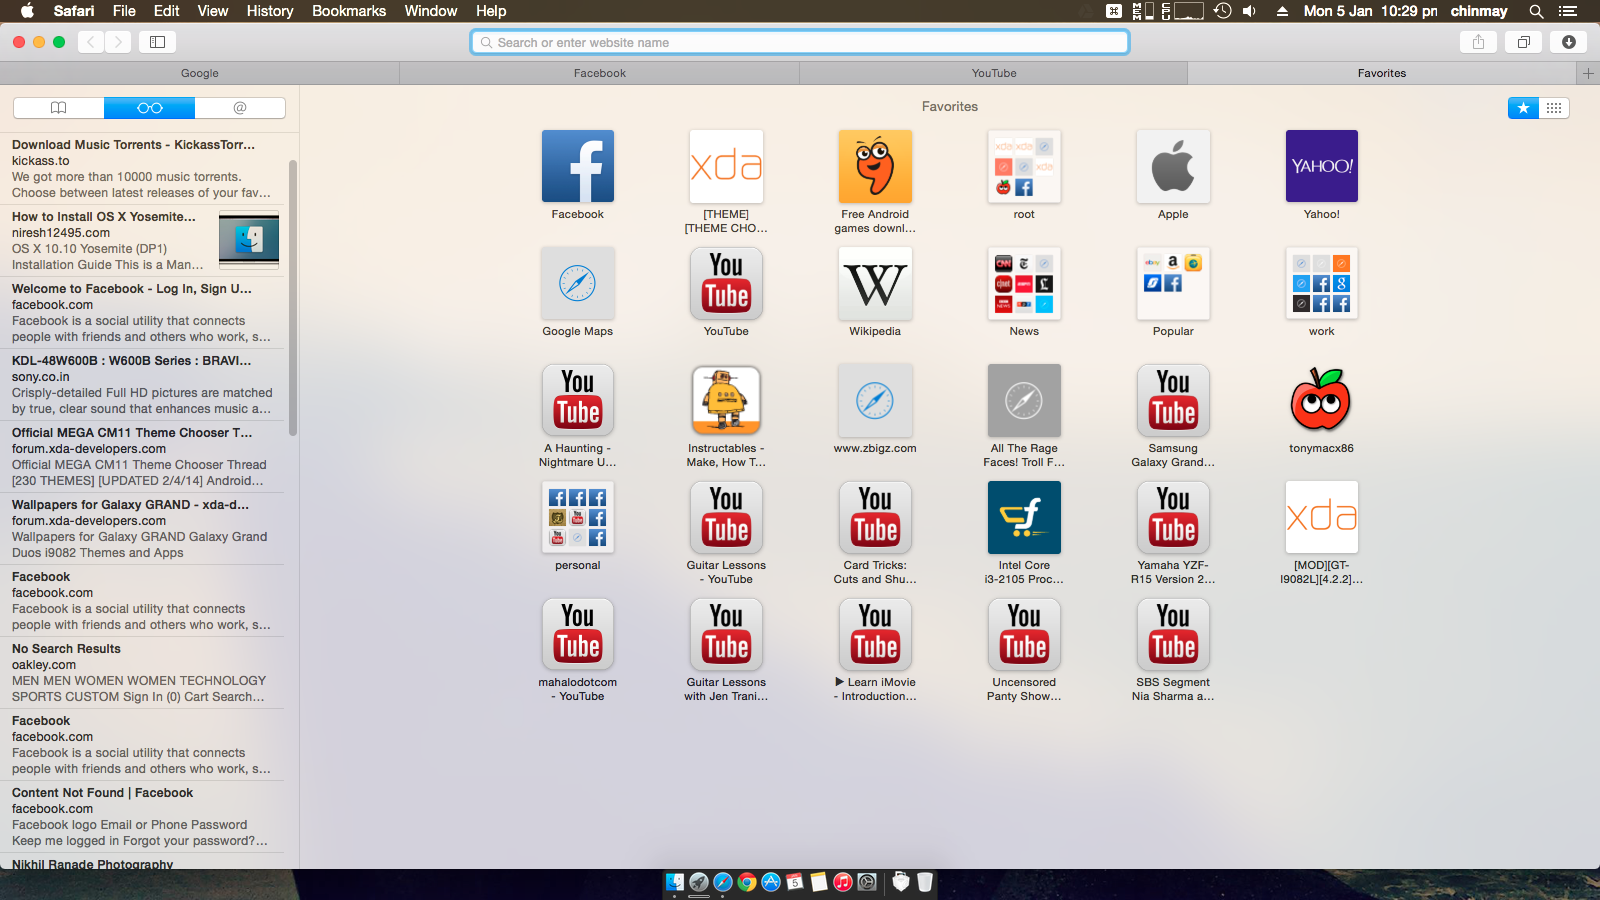
Task: Open the Bookmarks menu
Action: pos(349,11)
